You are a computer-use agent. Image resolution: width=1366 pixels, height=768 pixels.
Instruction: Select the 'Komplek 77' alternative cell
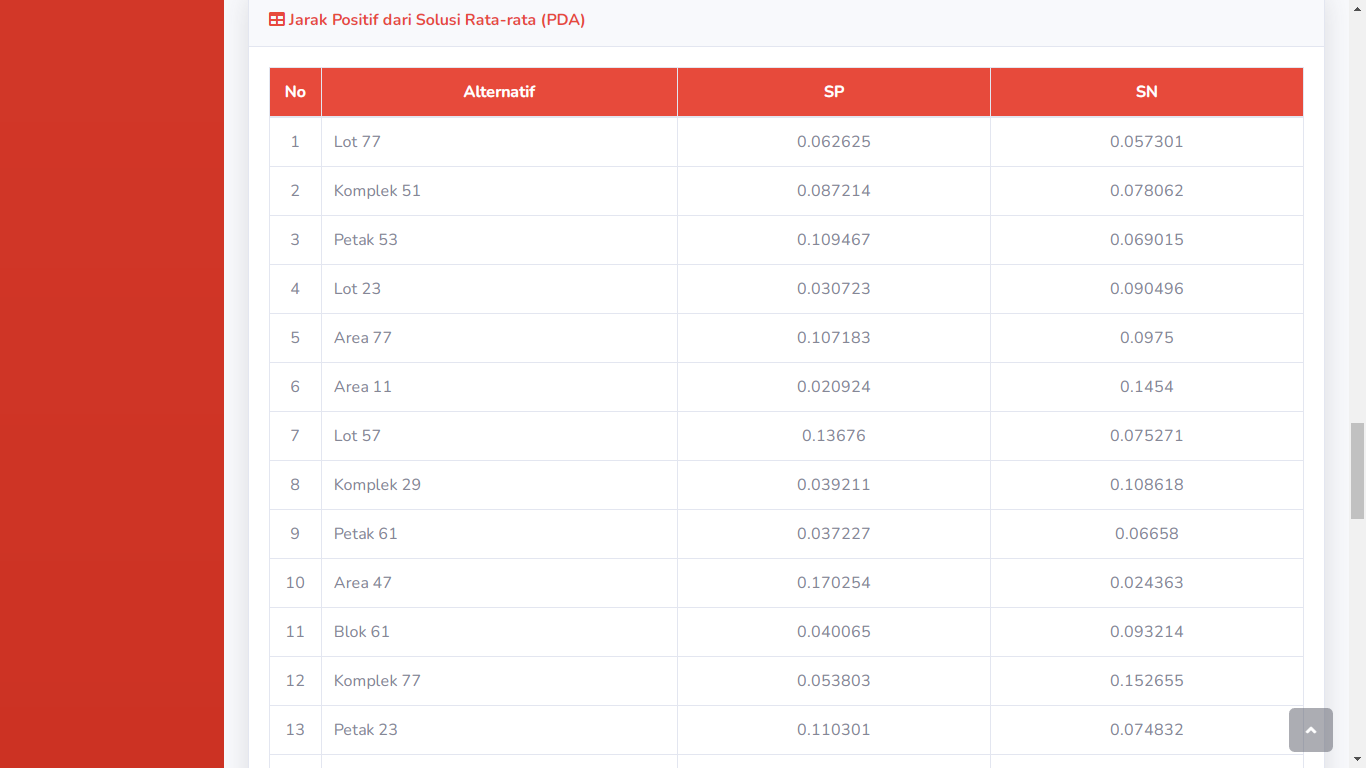pos(499,681)
